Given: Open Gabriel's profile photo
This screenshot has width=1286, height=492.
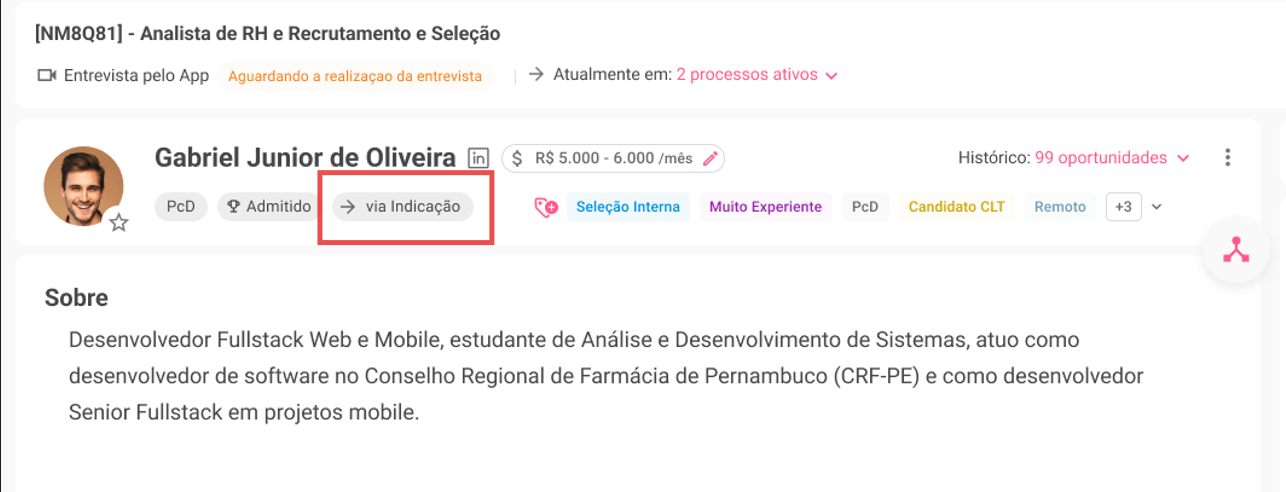Looking at the screenshot, I should tap(83, 186).
